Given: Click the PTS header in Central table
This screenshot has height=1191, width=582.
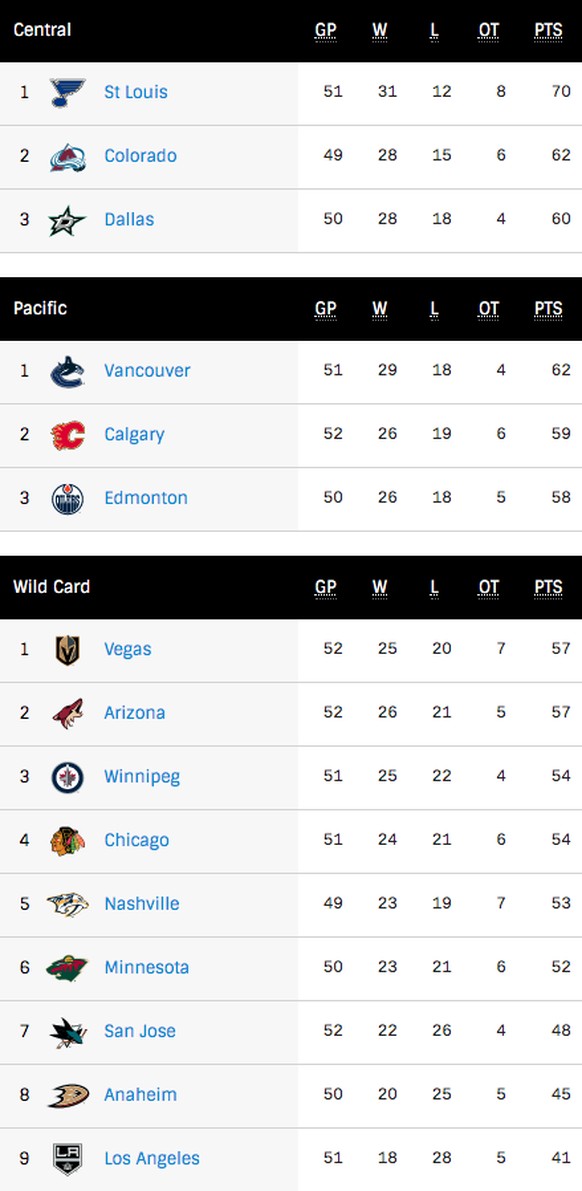Looking at the screenshot, I should pos(549,31).
